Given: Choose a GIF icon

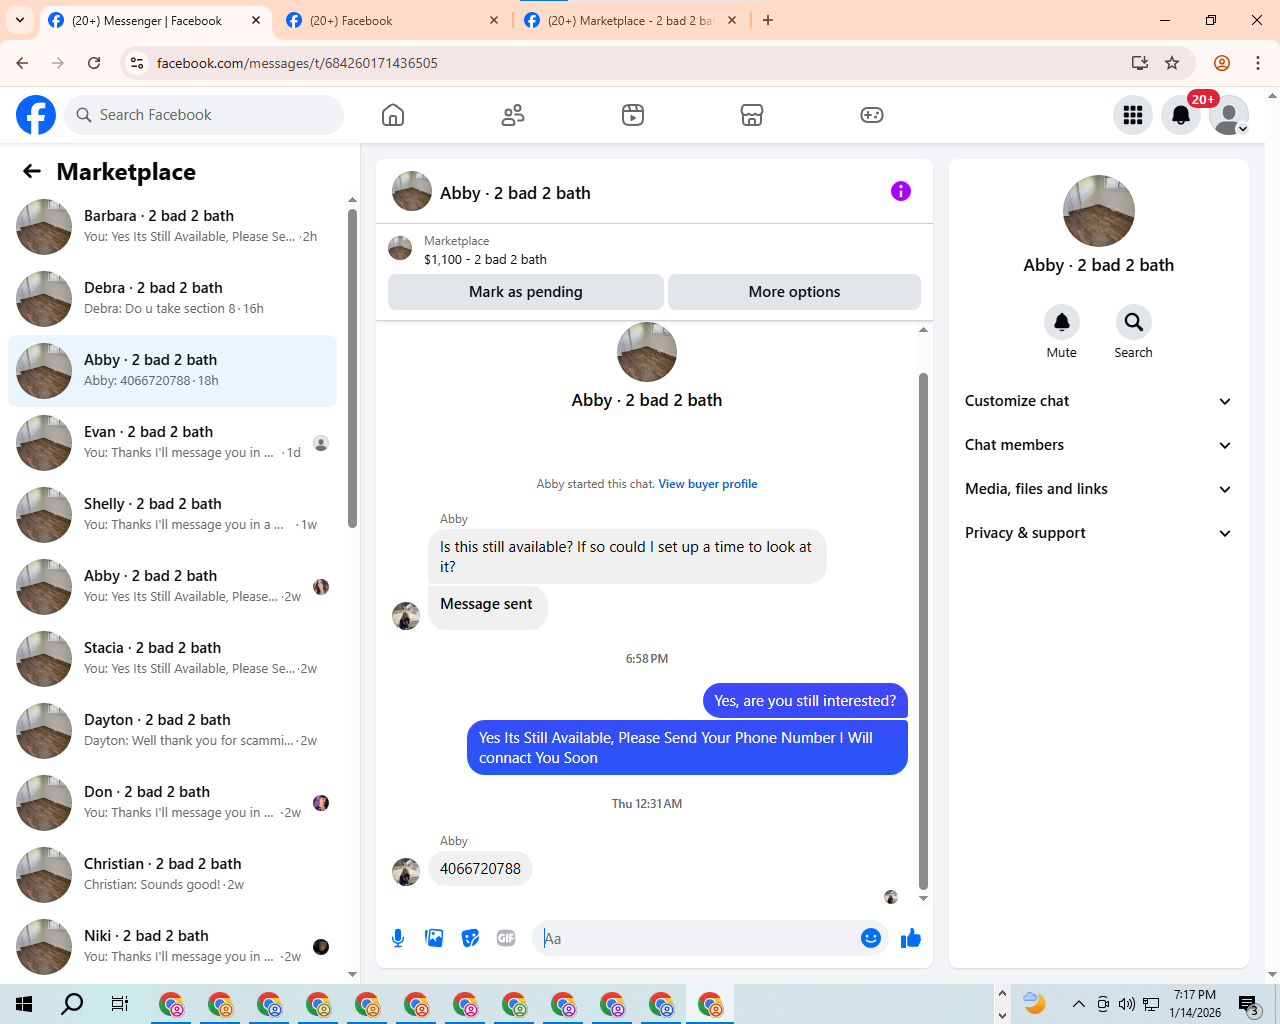Looking at the screenshot, I should 506,938.
